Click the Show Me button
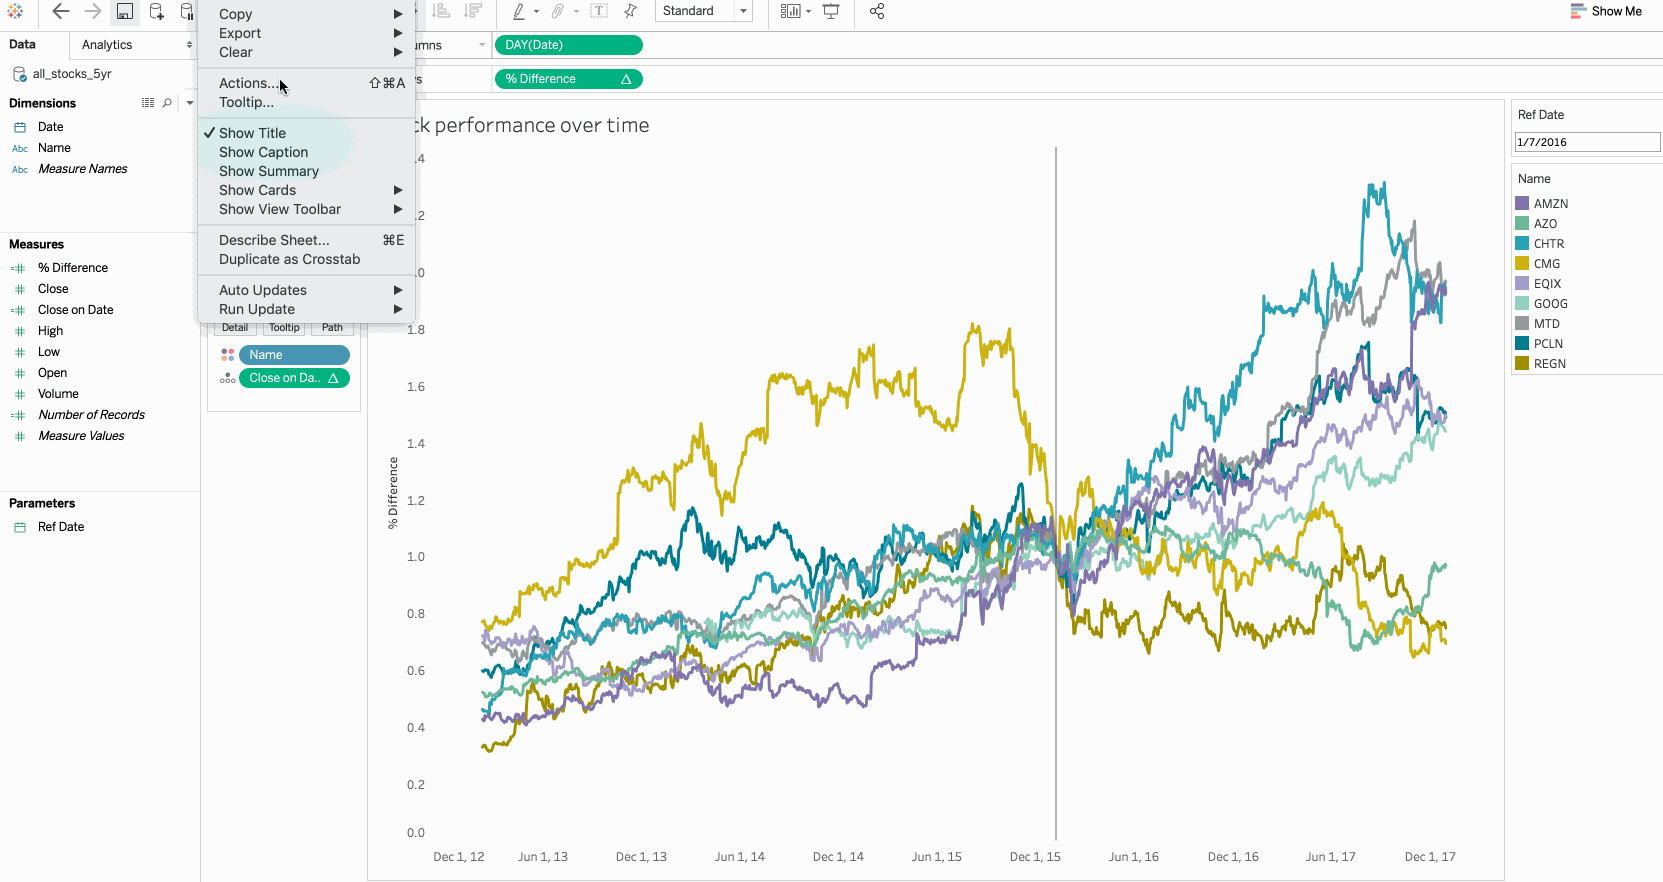1663x882 pixels. pos(1606,12)
